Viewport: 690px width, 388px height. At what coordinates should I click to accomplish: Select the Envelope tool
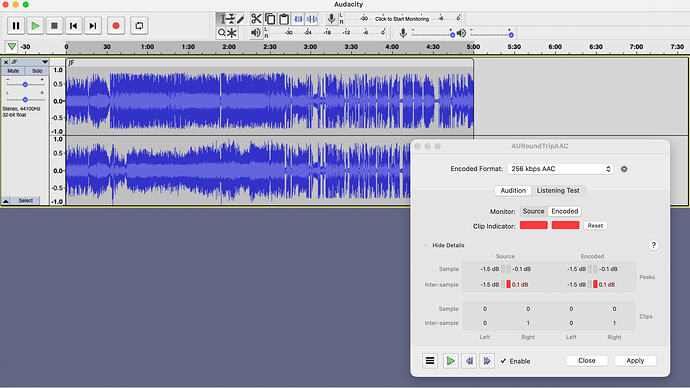[231, 19]
